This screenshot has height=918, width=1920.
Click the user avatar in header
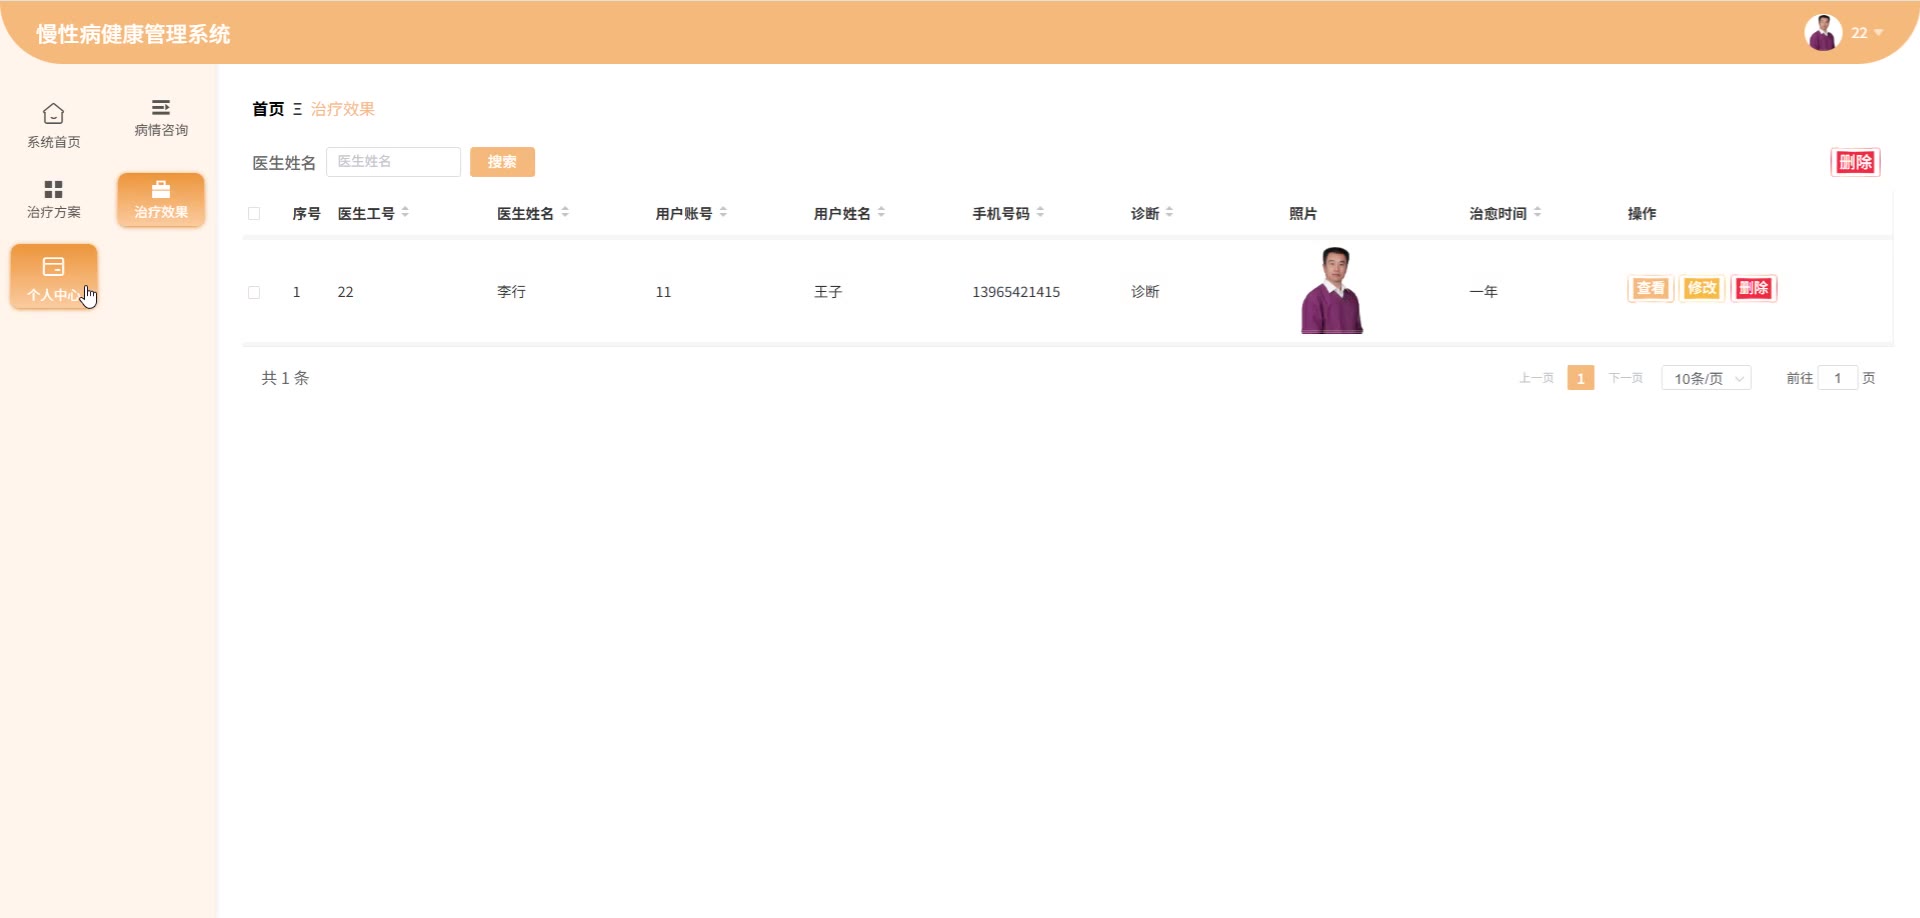pos(1822,33)
